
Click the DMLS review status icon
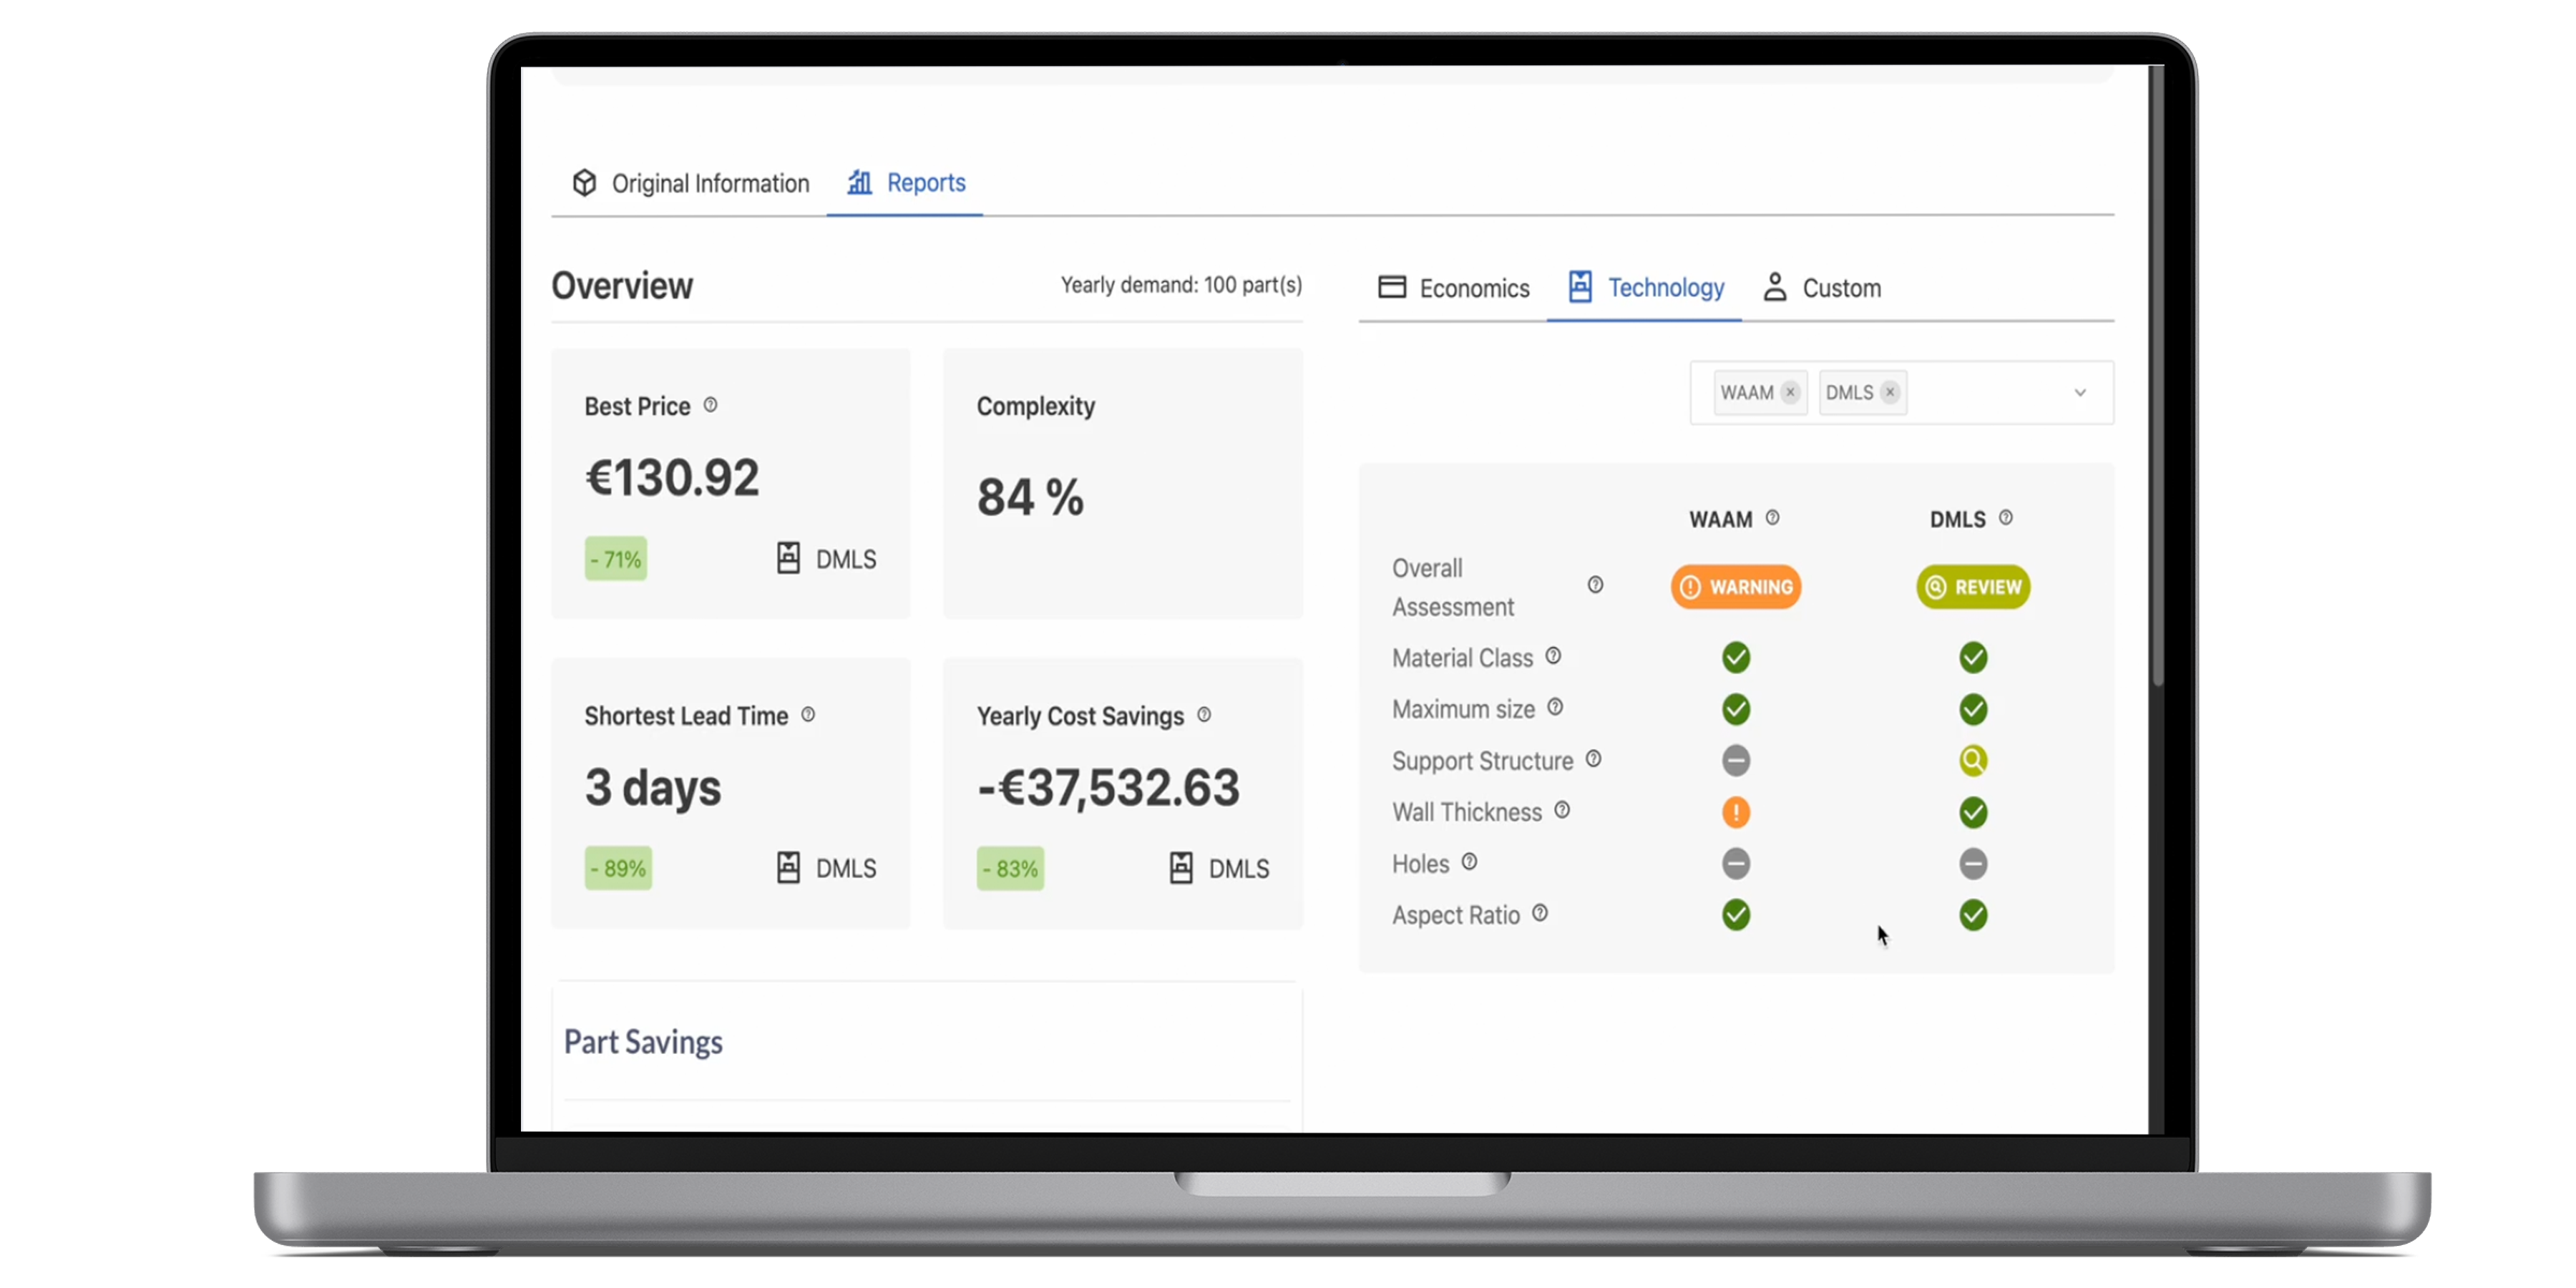(x=1971, y=587)
